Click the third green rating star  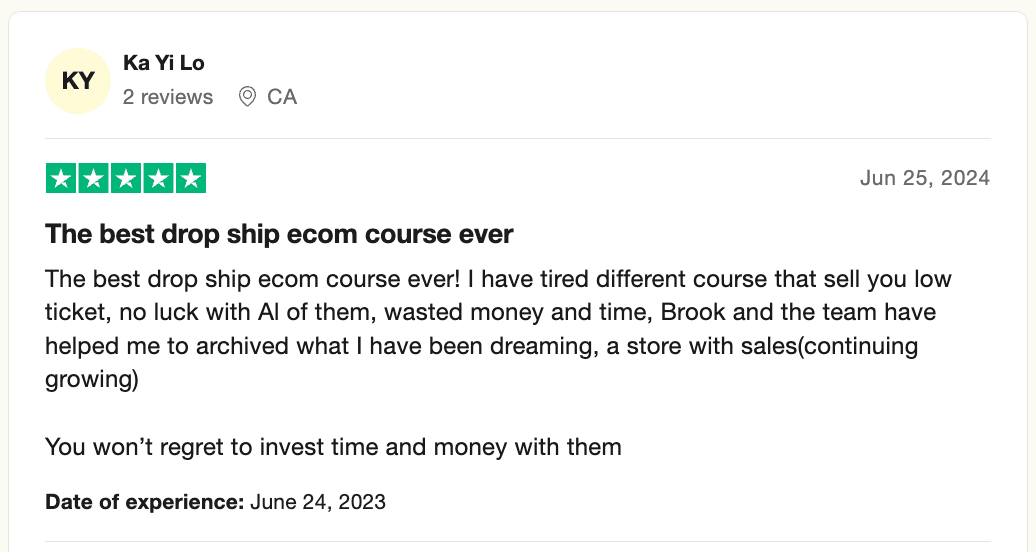click(x=126, y=179)
